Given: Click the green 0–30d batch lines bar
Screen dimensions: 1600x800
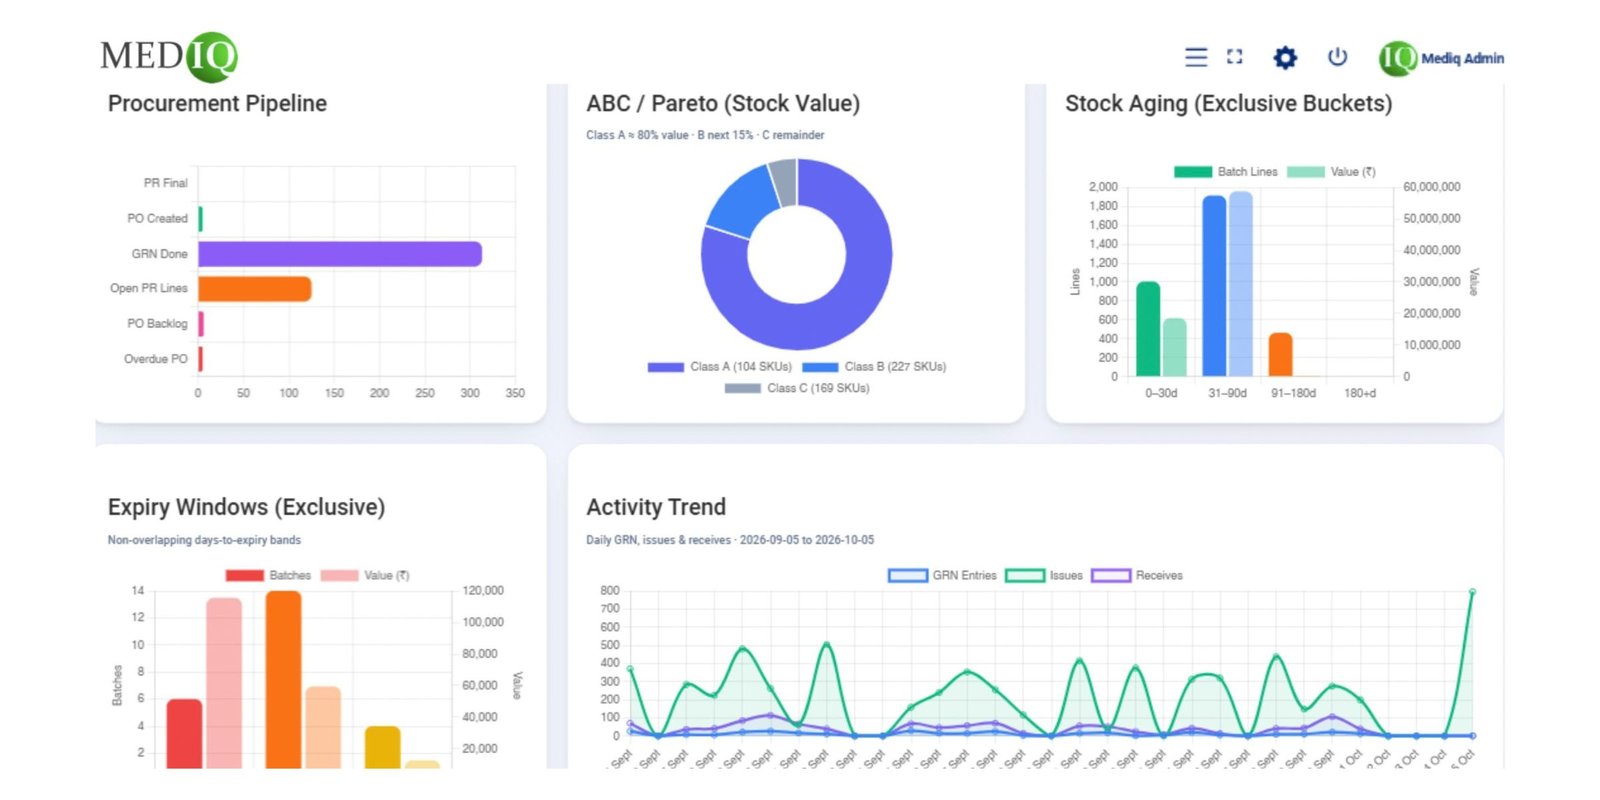Looking at the screenshot, I should point(1148,329).
